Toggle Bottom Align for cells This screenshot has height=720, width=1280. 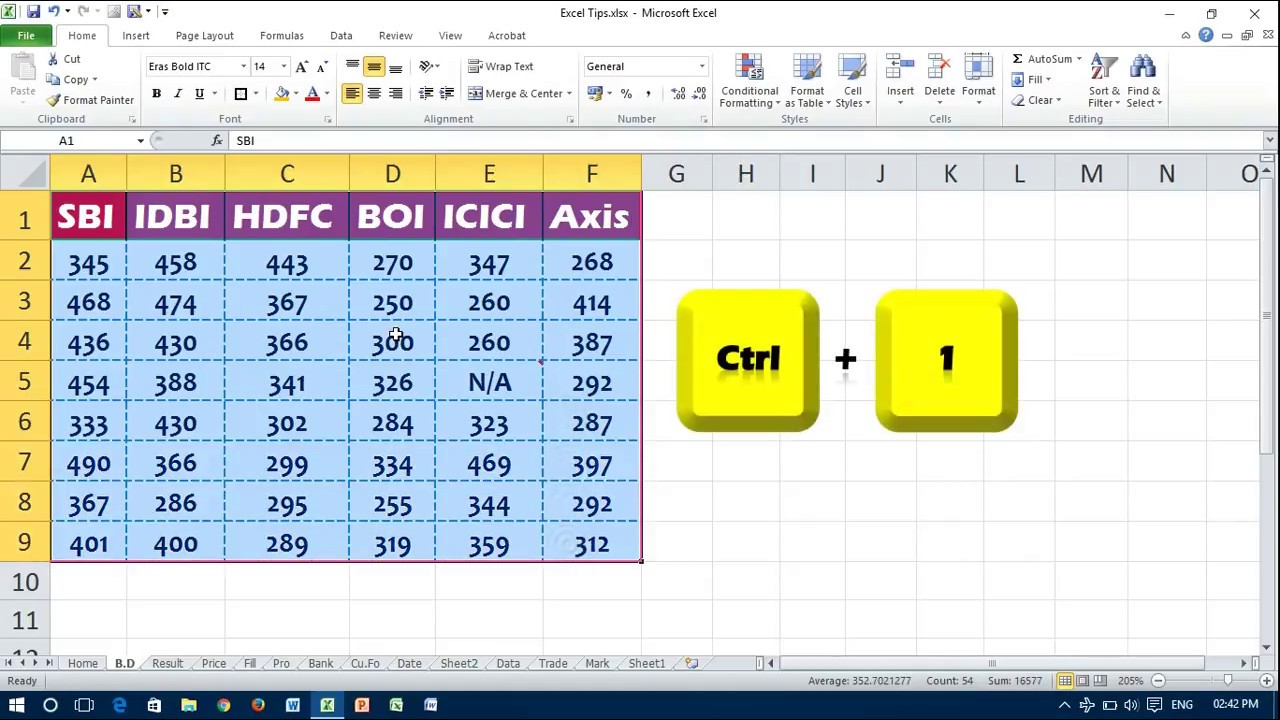click(x=396, y=66)
